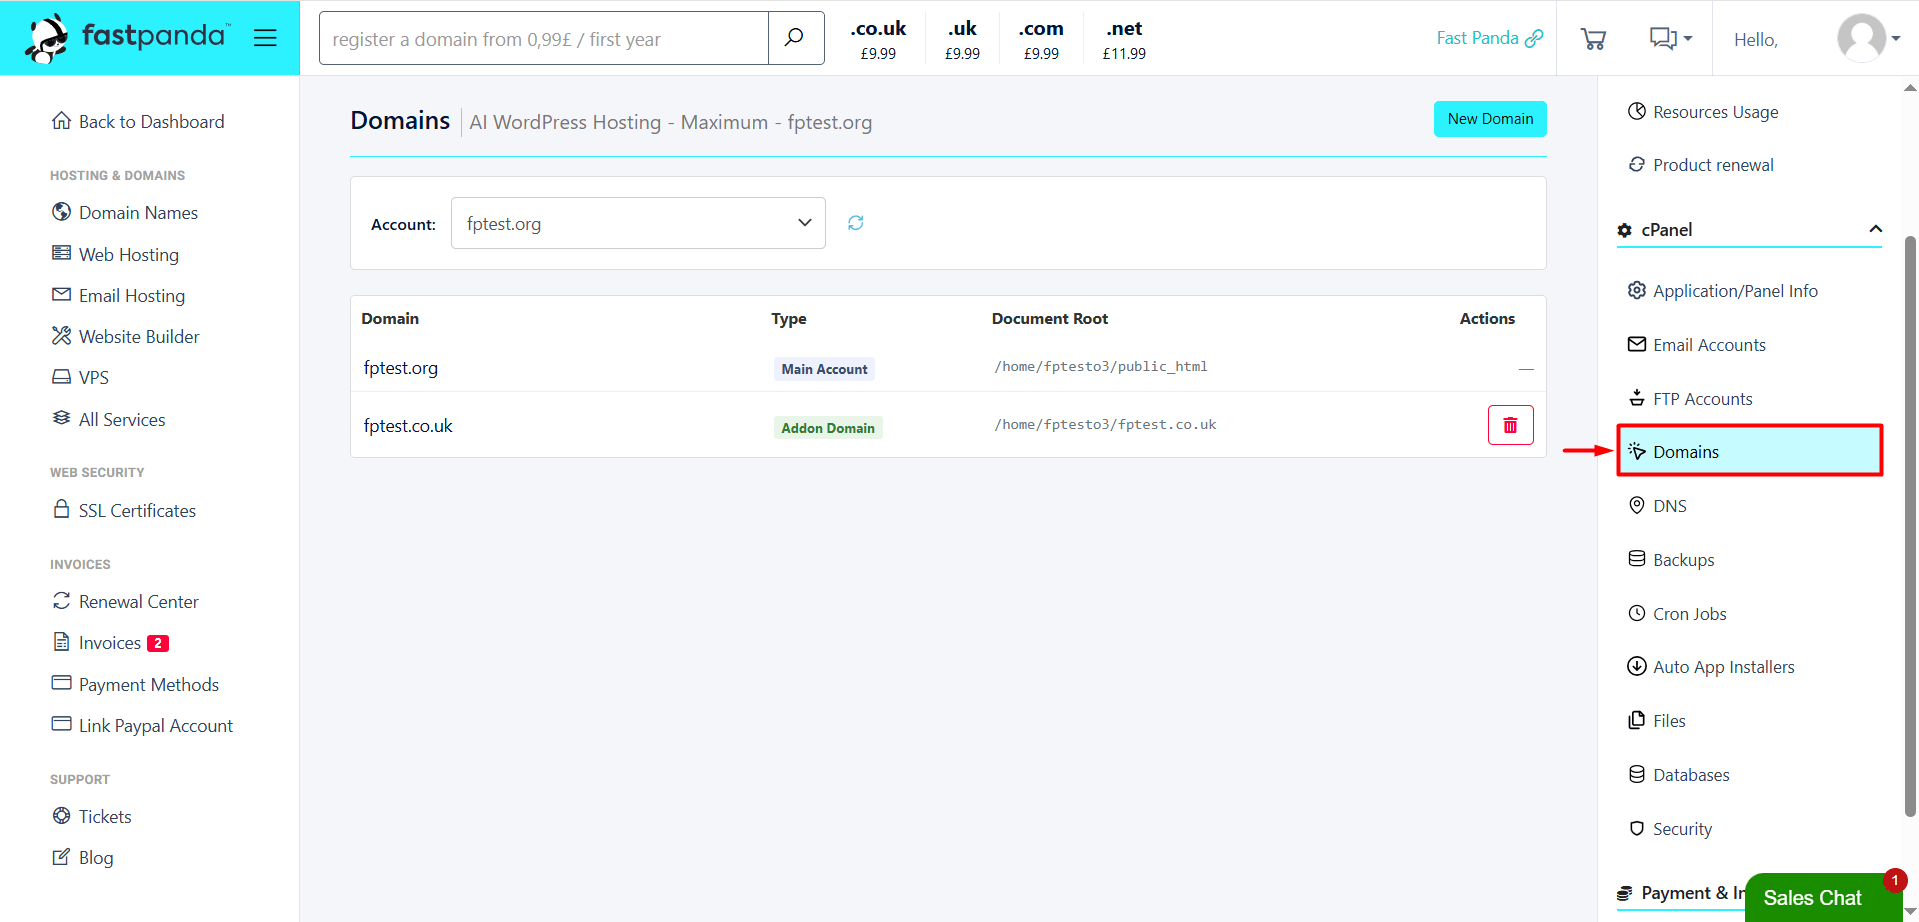Click the Email Hosting envelope icon
Viewport: 1919px width, 922px height.
(61, 295)
